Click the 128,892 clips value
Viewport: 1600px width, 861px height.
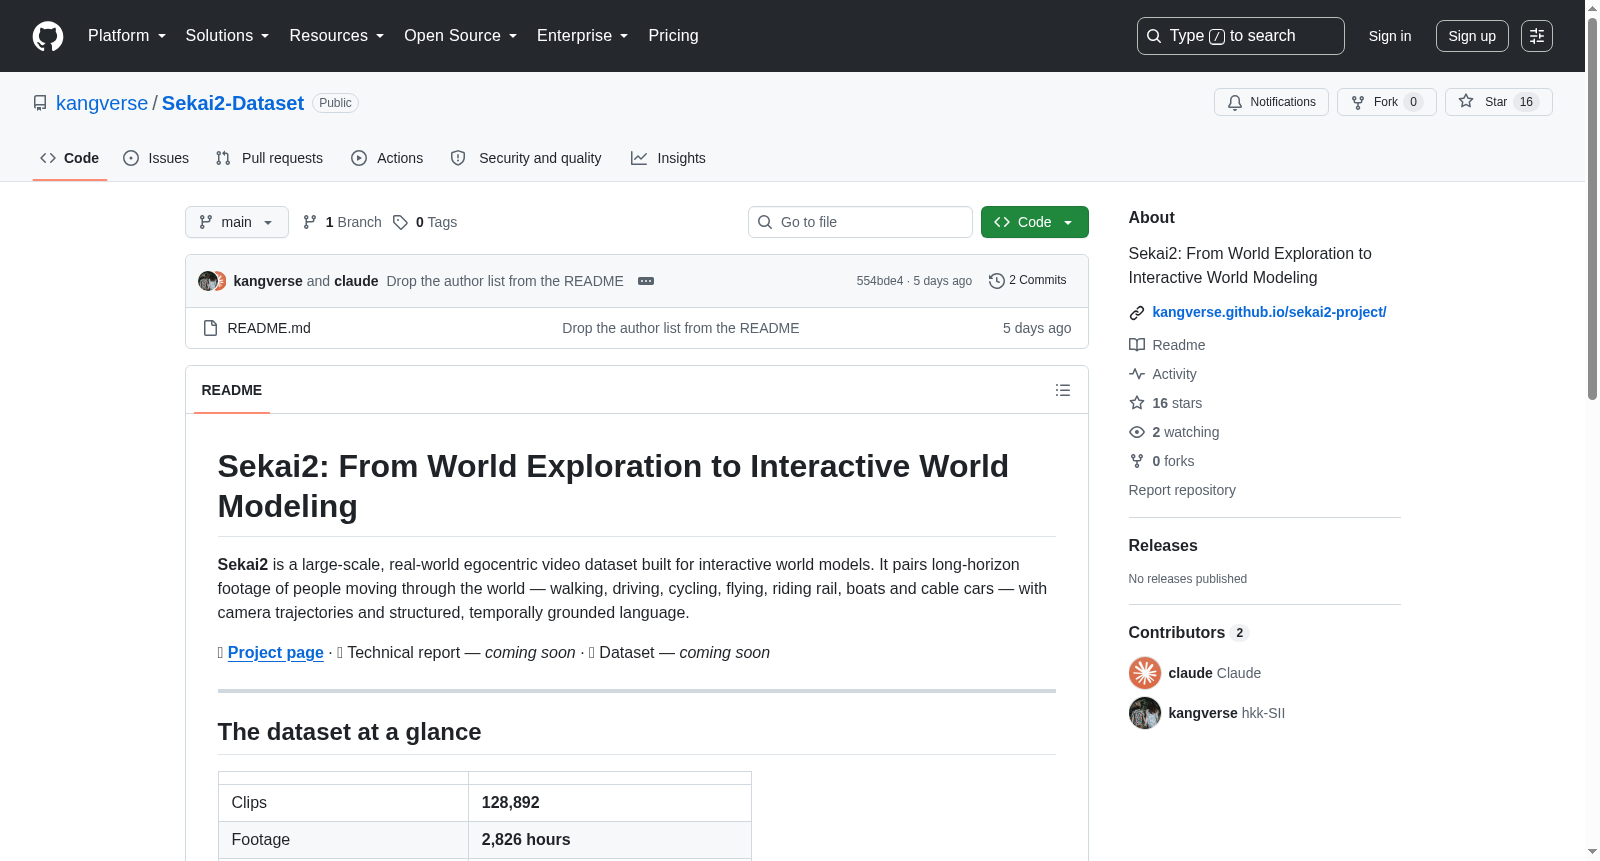pyautogui.click(x=511, y=803)
